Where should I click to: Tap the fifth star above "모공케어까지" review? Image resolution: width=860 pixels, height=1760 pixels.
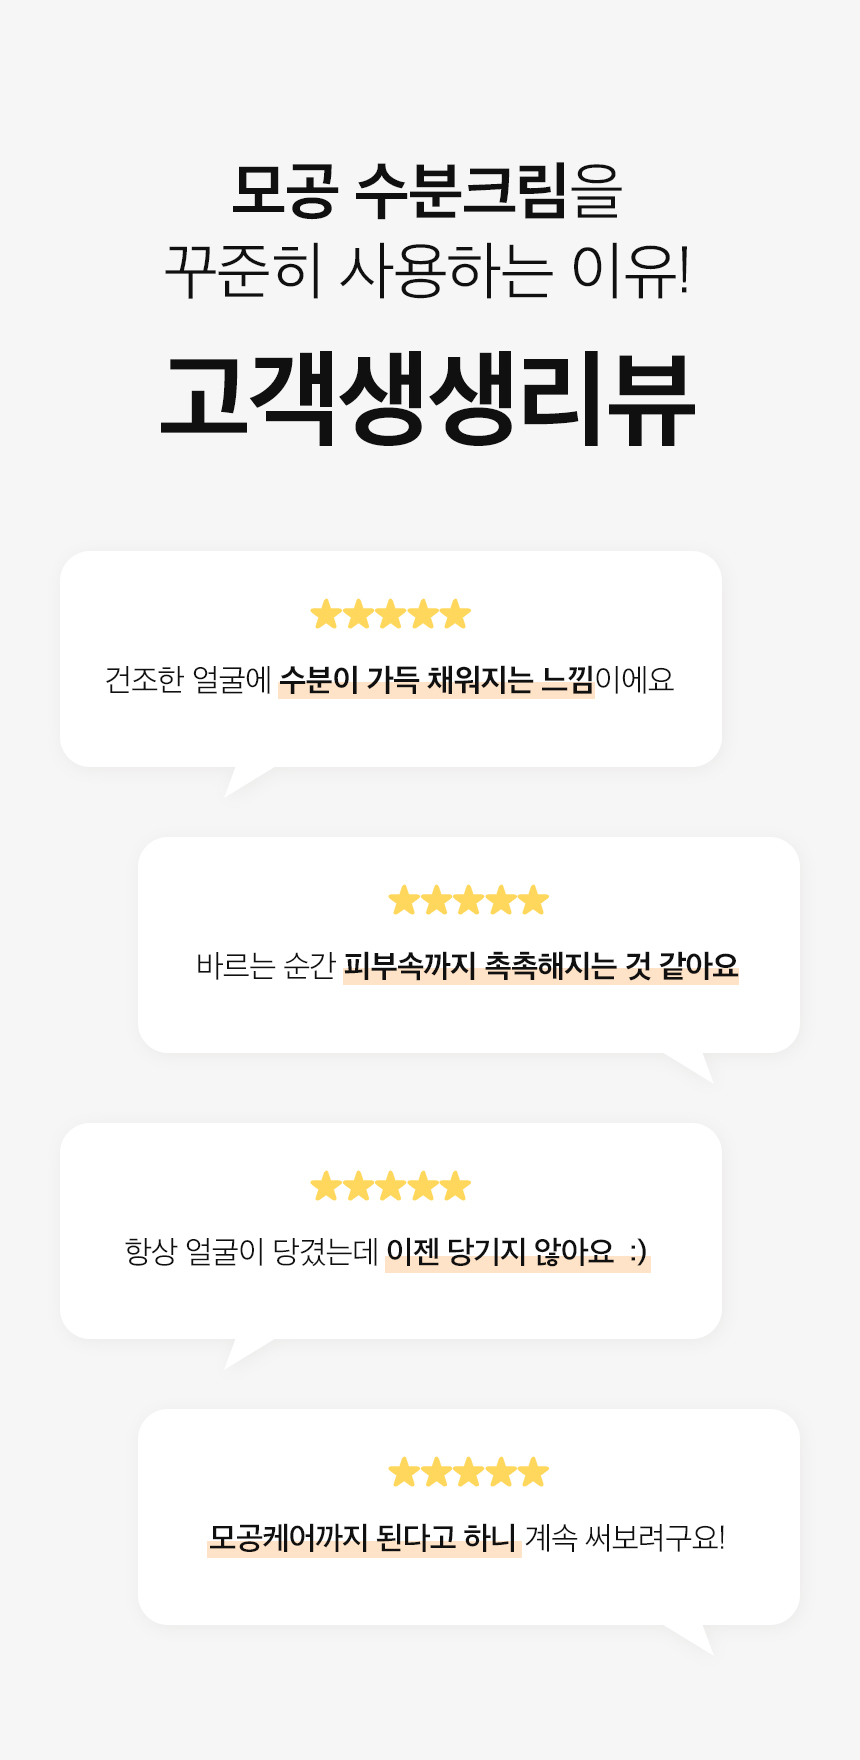(x=533, y=1472)
